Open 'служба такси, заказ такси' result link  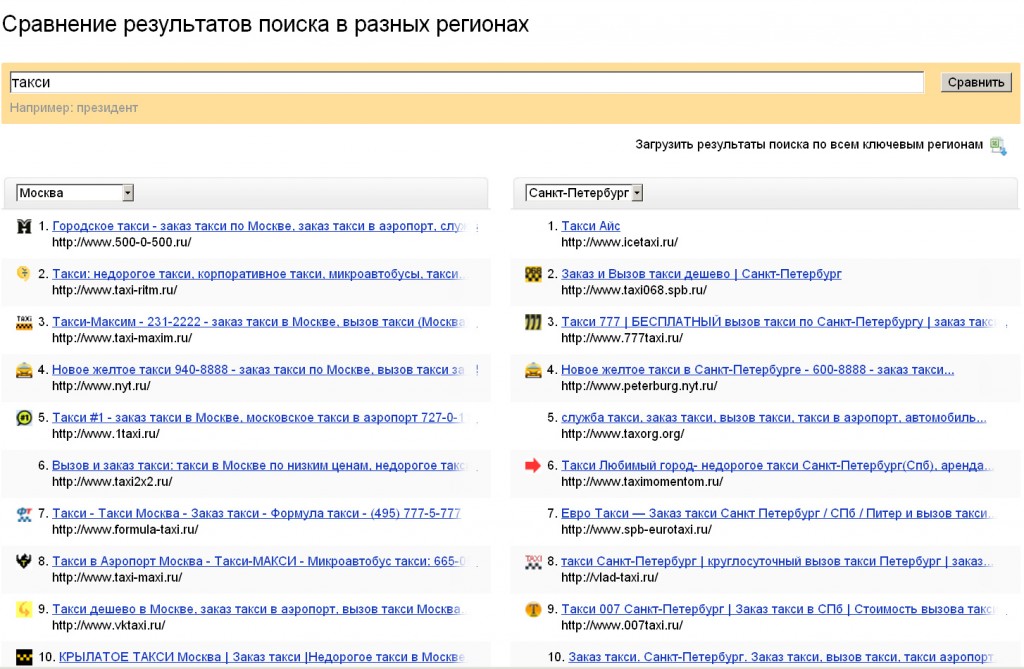point(774,417)
